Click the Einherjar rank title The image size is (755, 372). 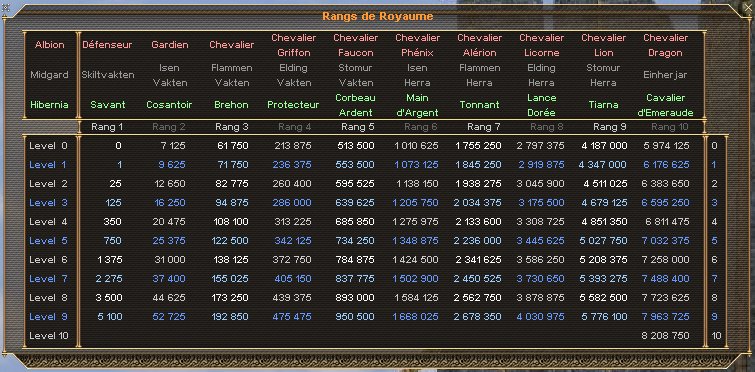coord(665,75)
